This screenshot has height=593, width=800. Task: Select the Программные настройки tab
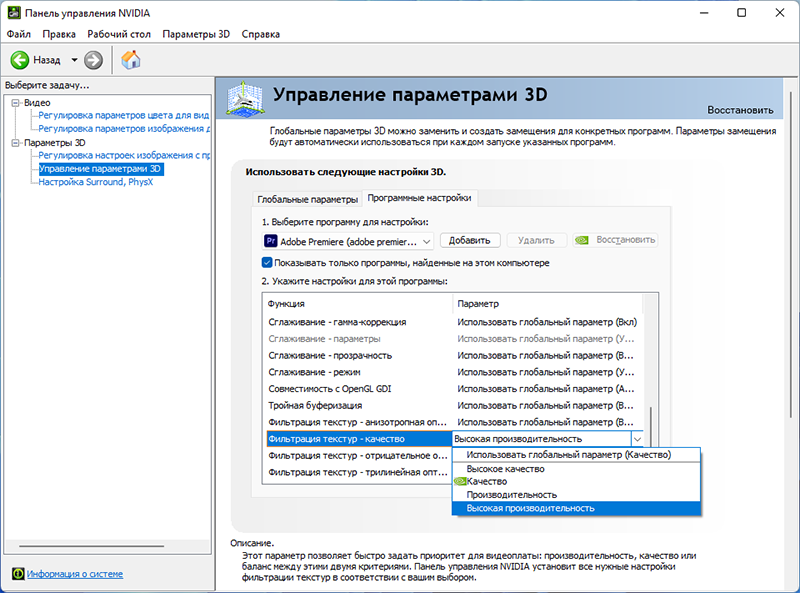(419, 198)
